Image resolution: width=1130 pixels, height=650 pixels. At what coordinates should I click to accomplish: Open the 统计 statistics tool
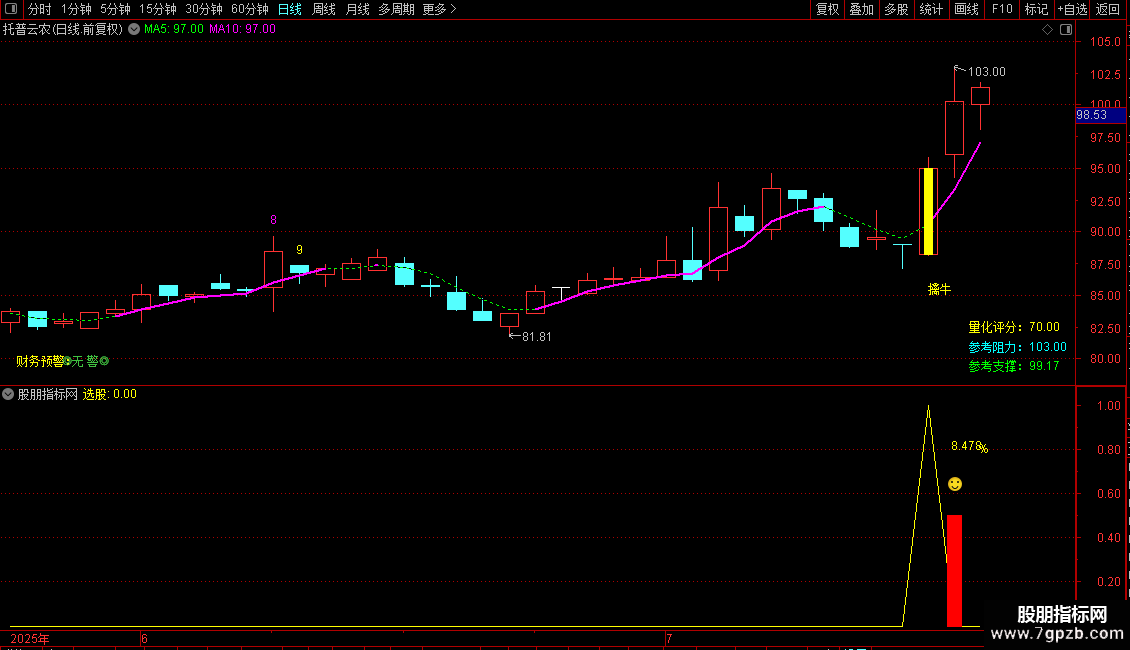(930, 9)
